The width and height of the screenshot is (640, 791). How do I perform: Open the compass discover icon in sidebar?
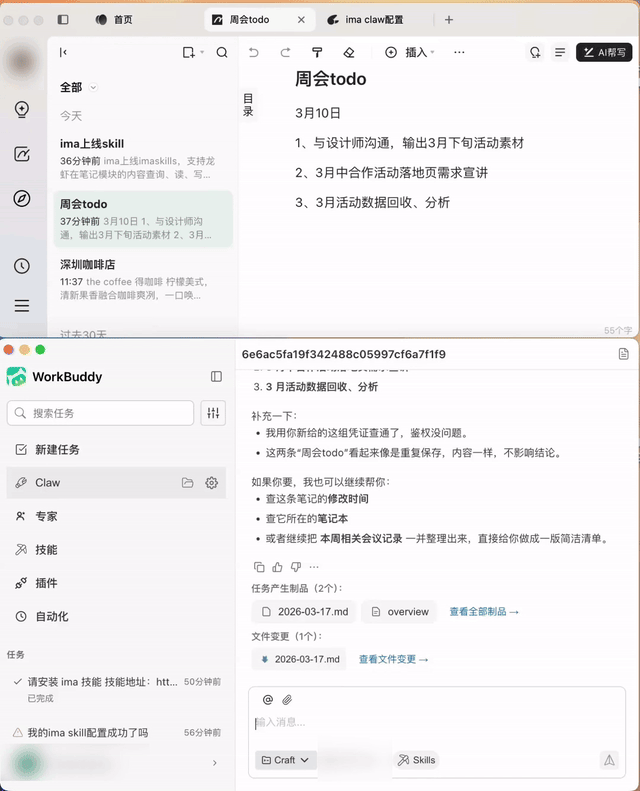click(x=22, y=198)
